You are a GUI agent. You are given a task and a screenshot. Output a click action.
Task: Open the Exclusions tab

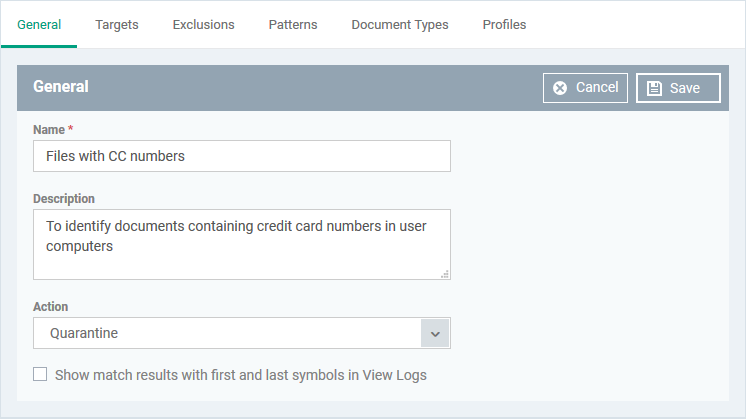coord(204,25)
